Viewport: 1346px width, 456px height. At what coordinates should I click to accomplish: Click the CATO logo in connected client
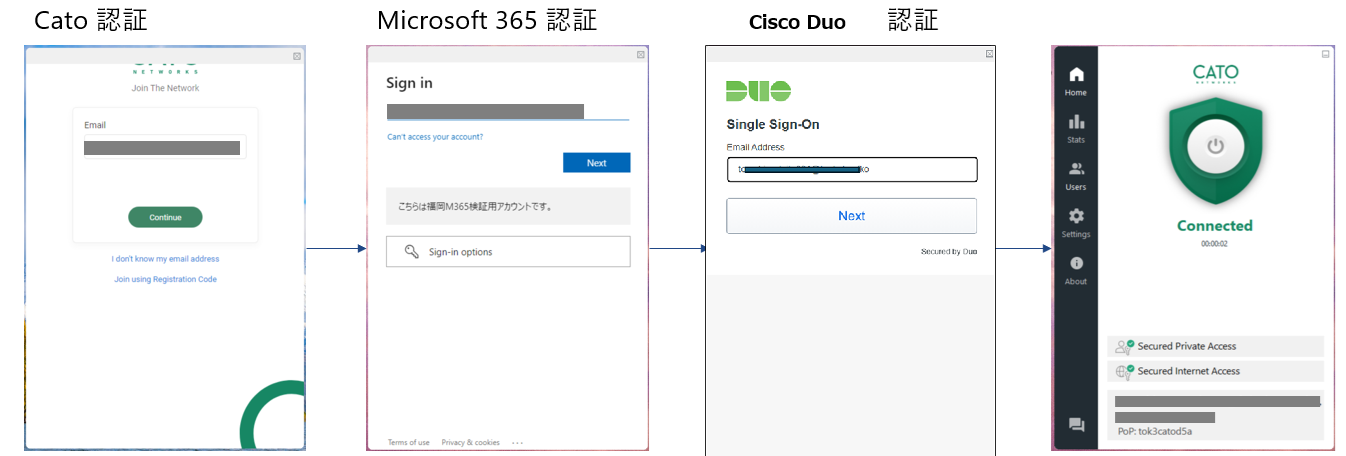(x=1215, y=74)
